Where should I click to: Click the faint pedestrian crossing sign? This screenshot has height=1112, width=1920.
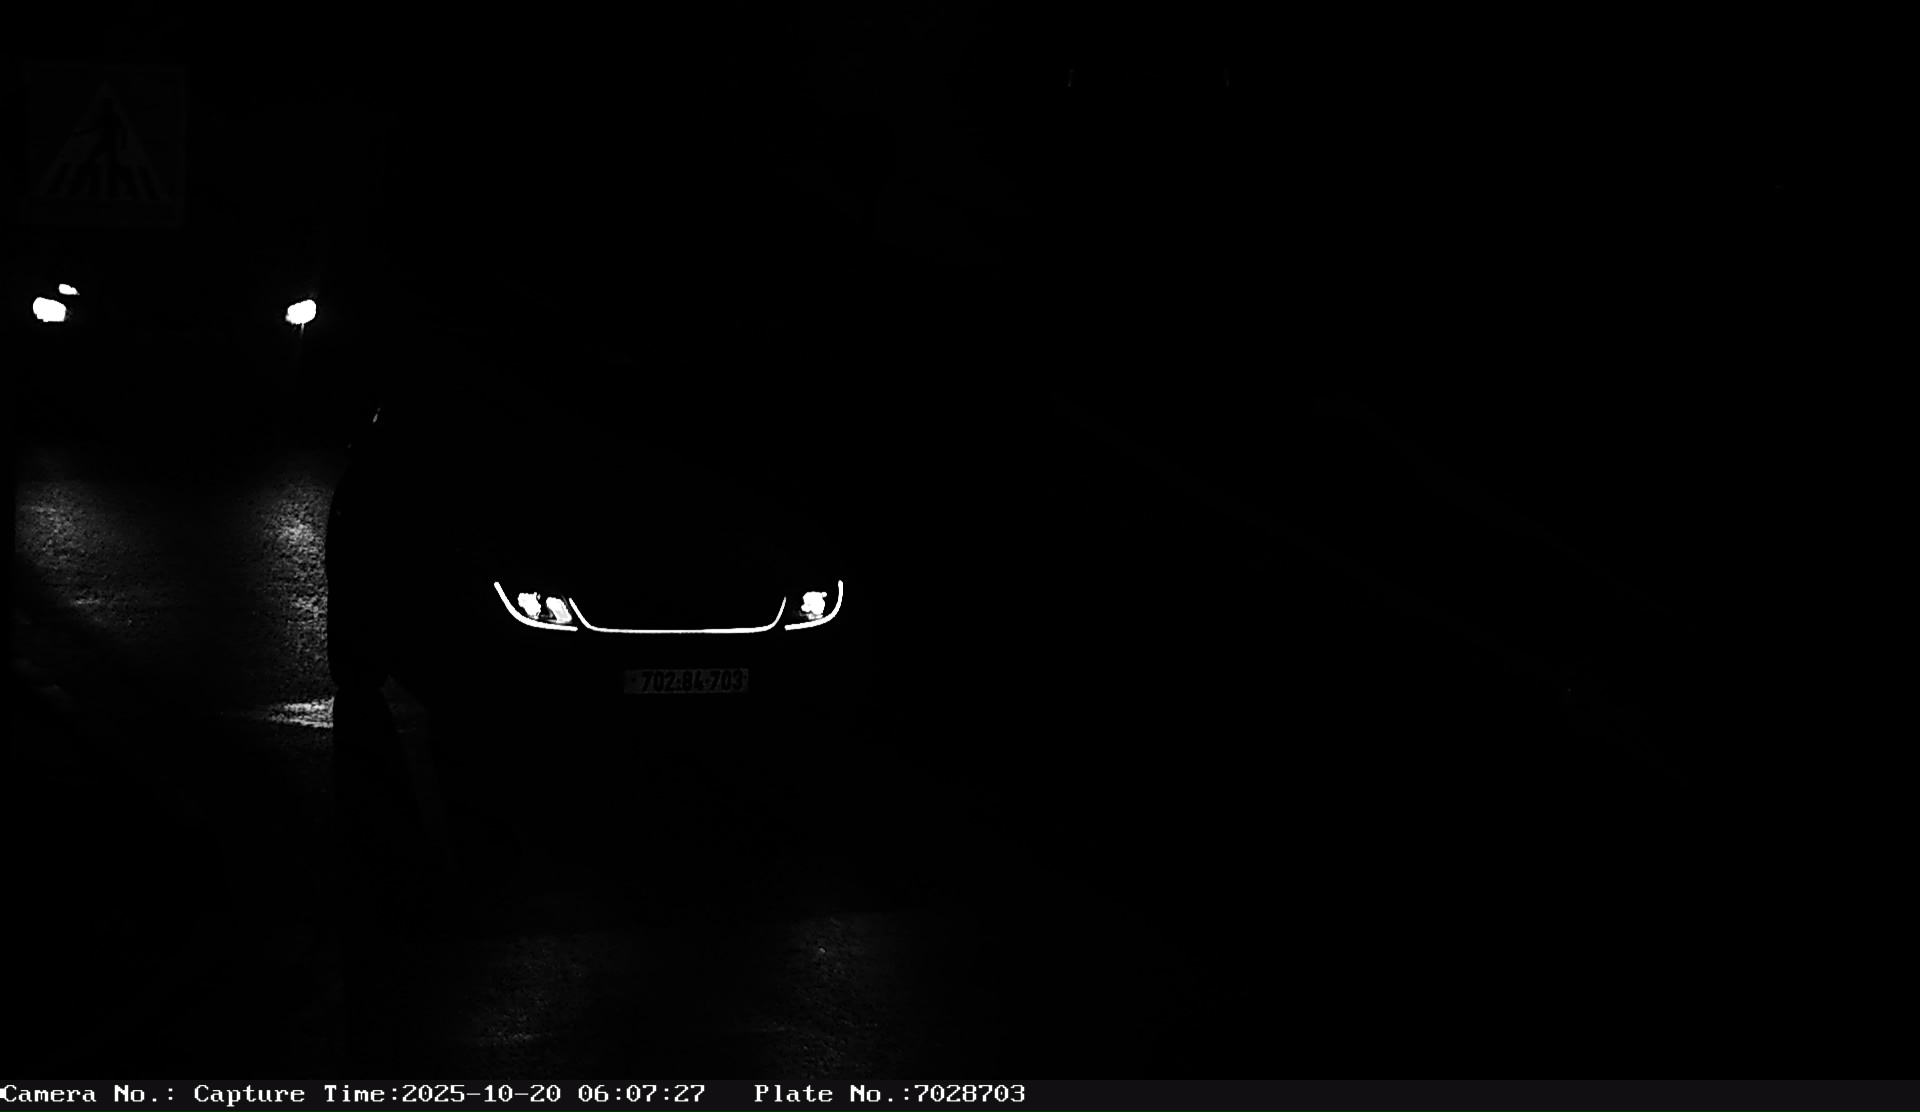104,146
